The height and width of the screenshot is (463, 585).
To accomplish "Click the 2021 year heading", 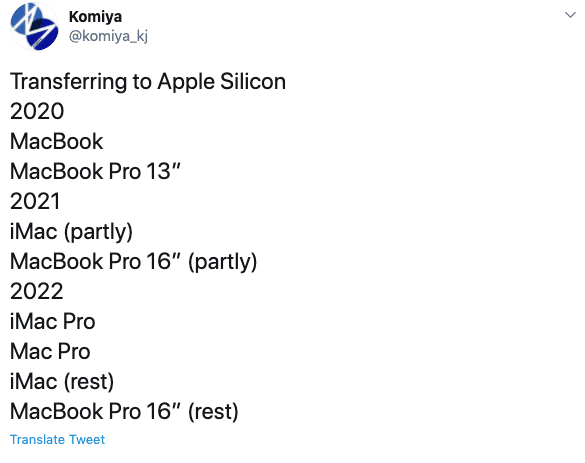I will point(35,201).
